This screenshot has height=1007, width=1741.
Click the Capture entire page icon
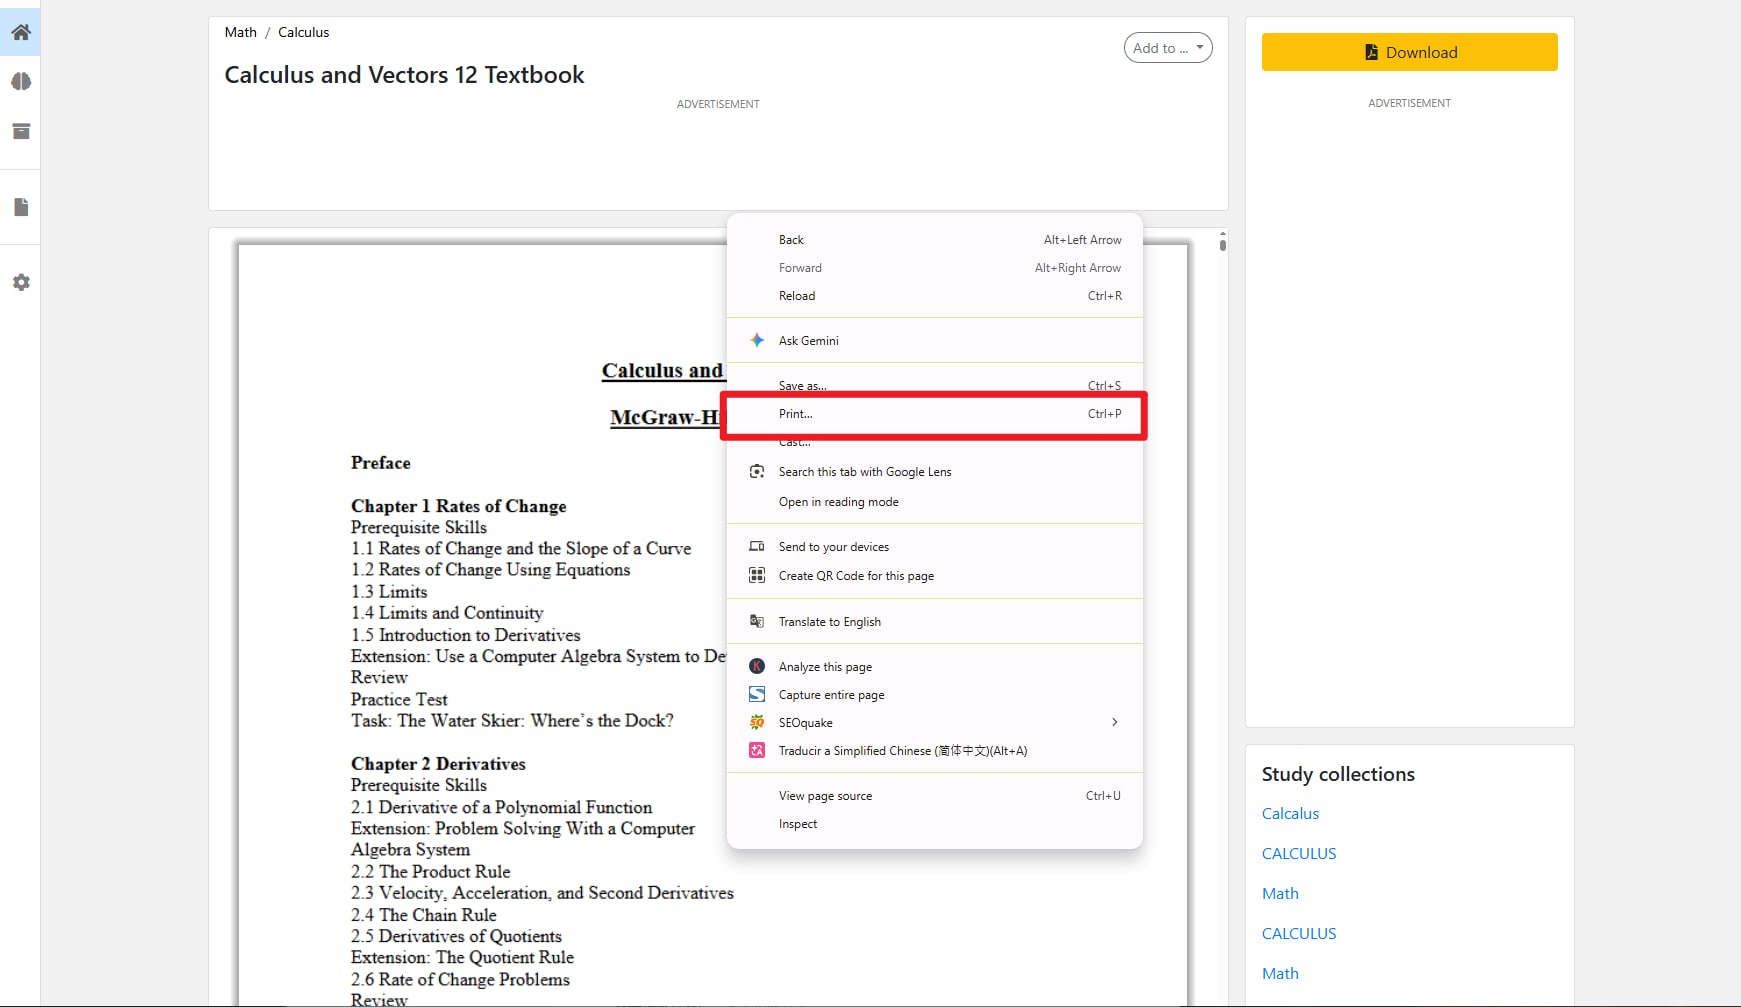(757, 694)
